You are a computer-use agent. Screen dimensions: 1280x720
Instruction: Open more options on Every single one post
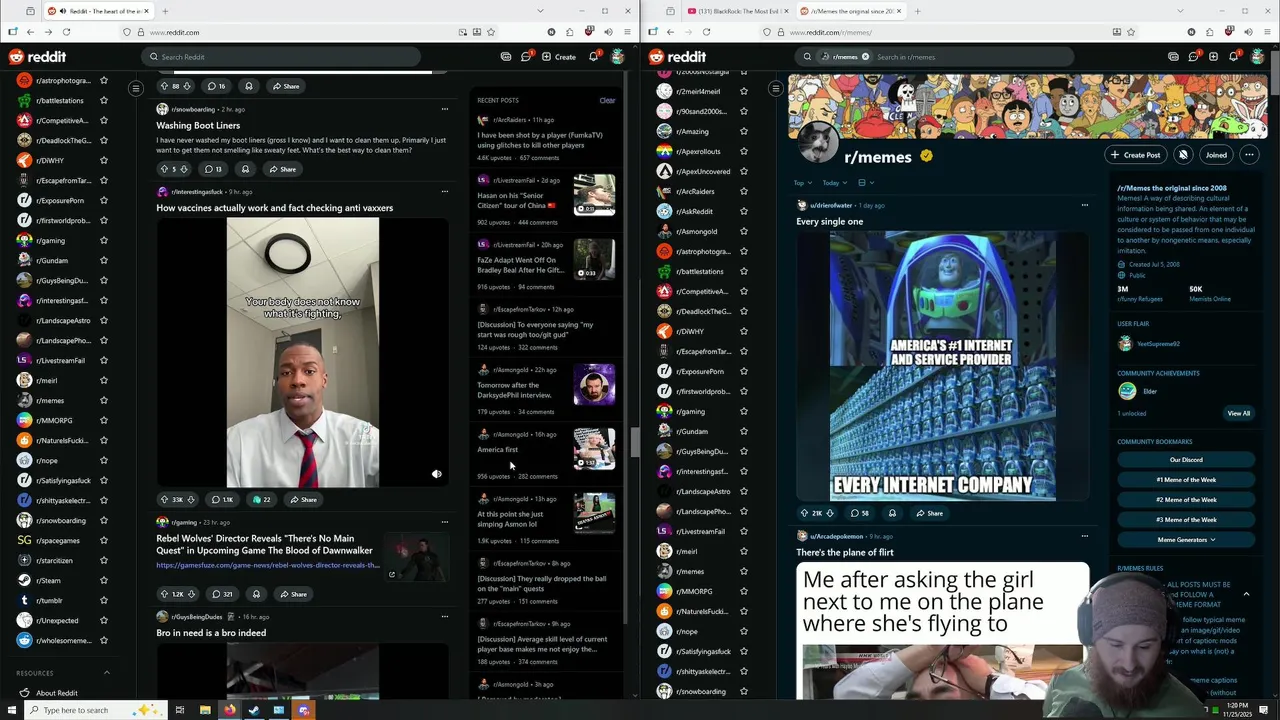coord(1084,205)
